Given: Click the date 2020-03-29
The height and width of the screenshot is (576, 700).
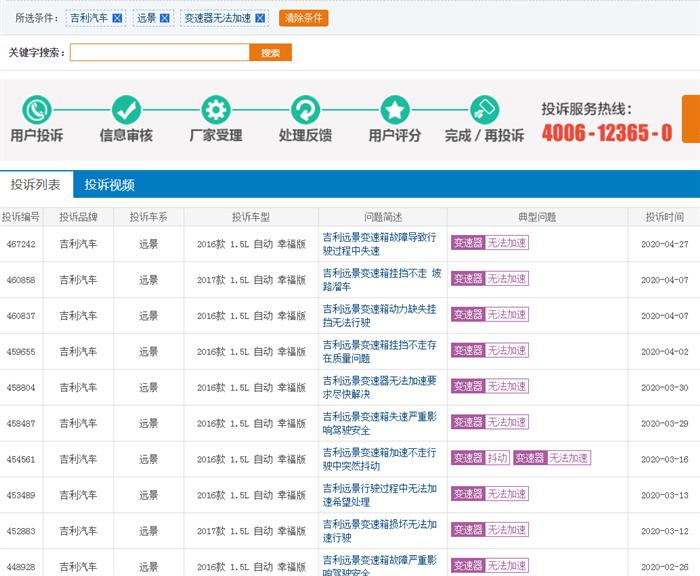Looking at the screenshot, I should 665,423.
